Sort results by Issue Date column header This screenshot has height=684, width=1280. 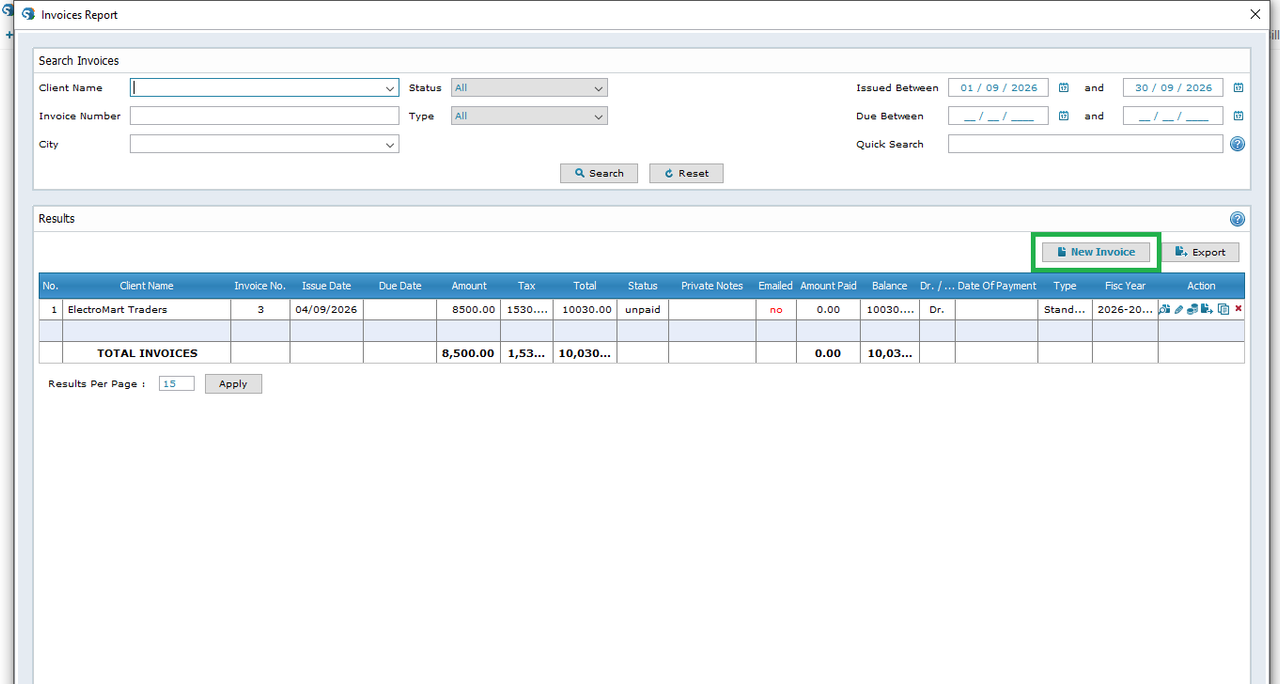tap(327, 286)
